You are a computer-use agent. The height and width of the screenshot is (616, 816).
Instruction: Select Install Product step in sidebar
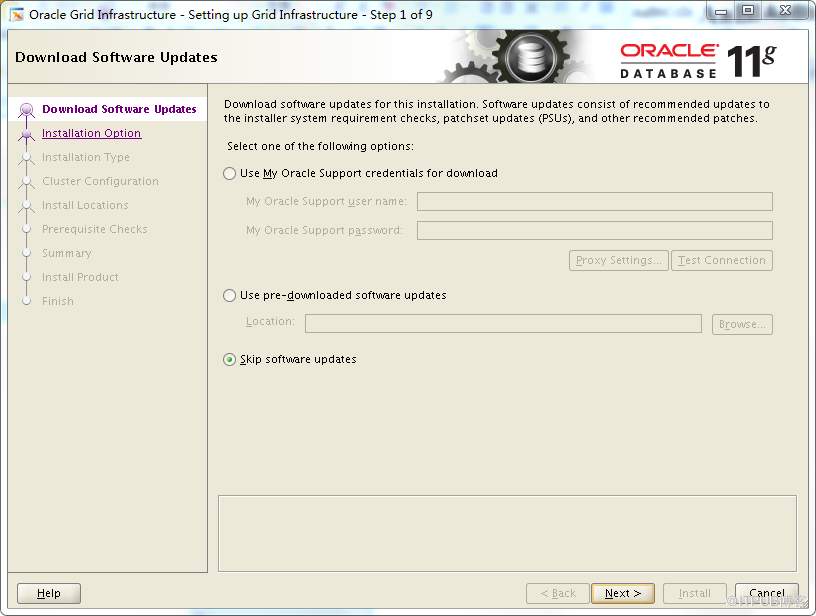point(80,277)
